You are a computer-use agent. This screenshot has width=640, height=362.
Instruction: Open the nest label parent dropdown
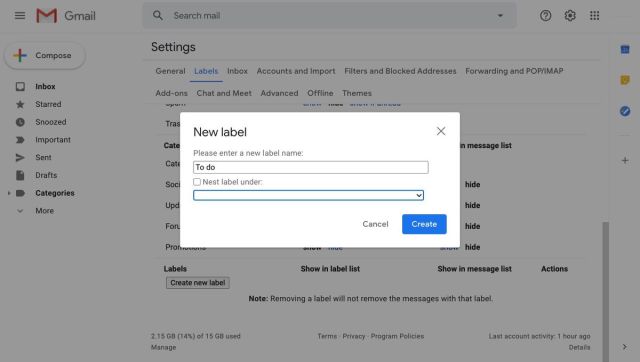click(x=308, y=195)
